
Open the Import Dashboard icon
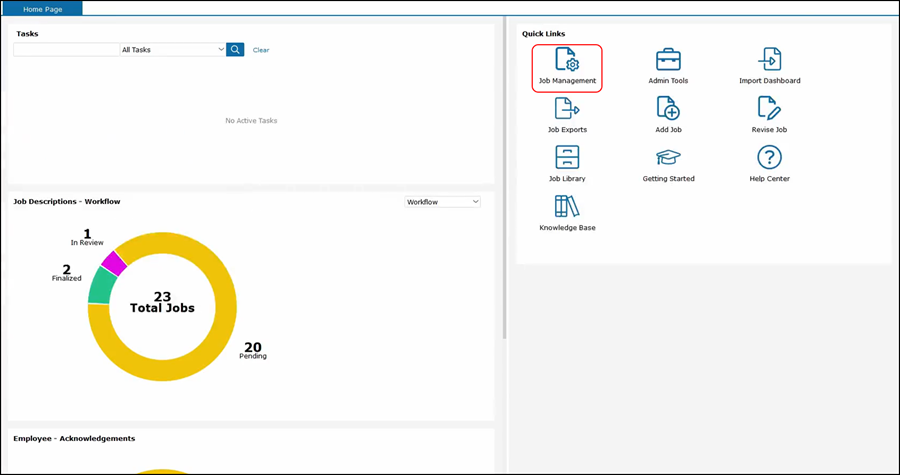point(769,60)
